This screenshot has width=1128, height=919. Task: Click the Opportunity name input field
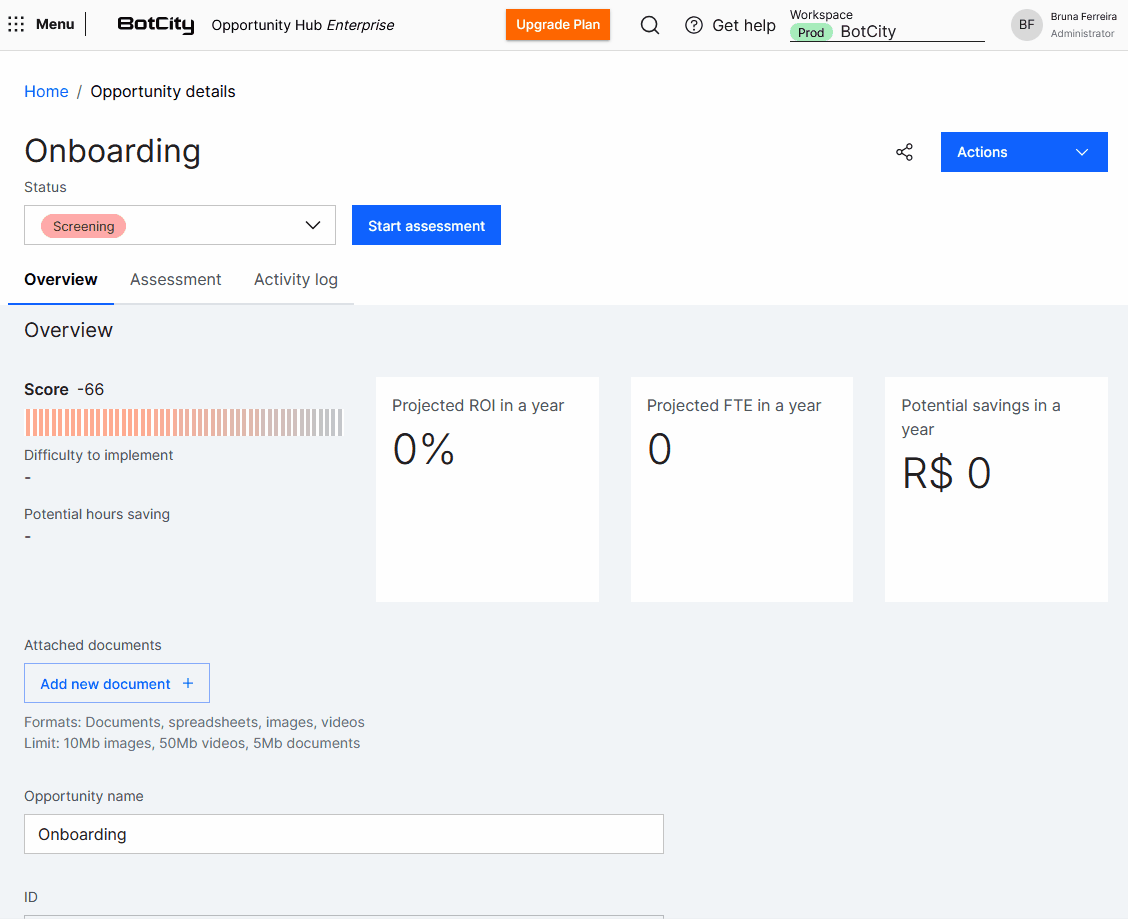pos(344,834)
